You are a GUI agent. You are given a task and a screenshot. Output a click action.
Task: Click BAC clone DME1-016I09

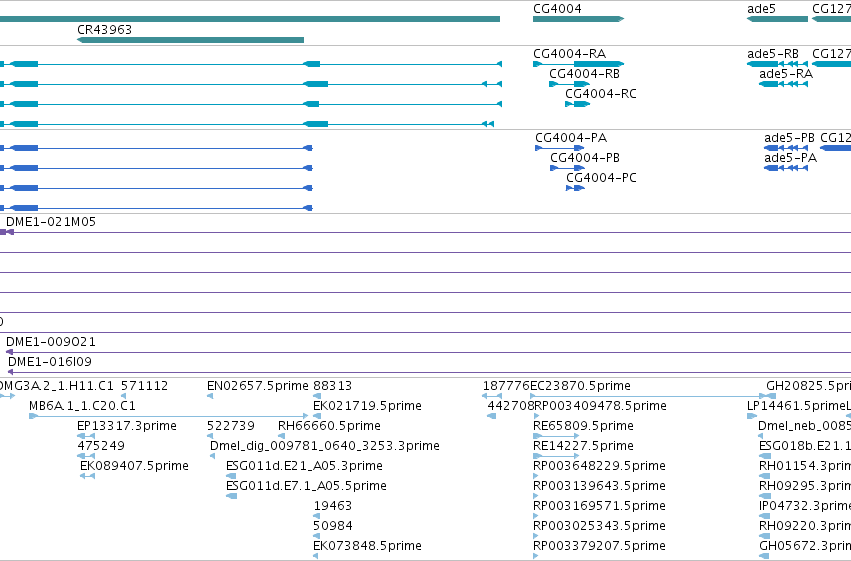coord(49,362)
